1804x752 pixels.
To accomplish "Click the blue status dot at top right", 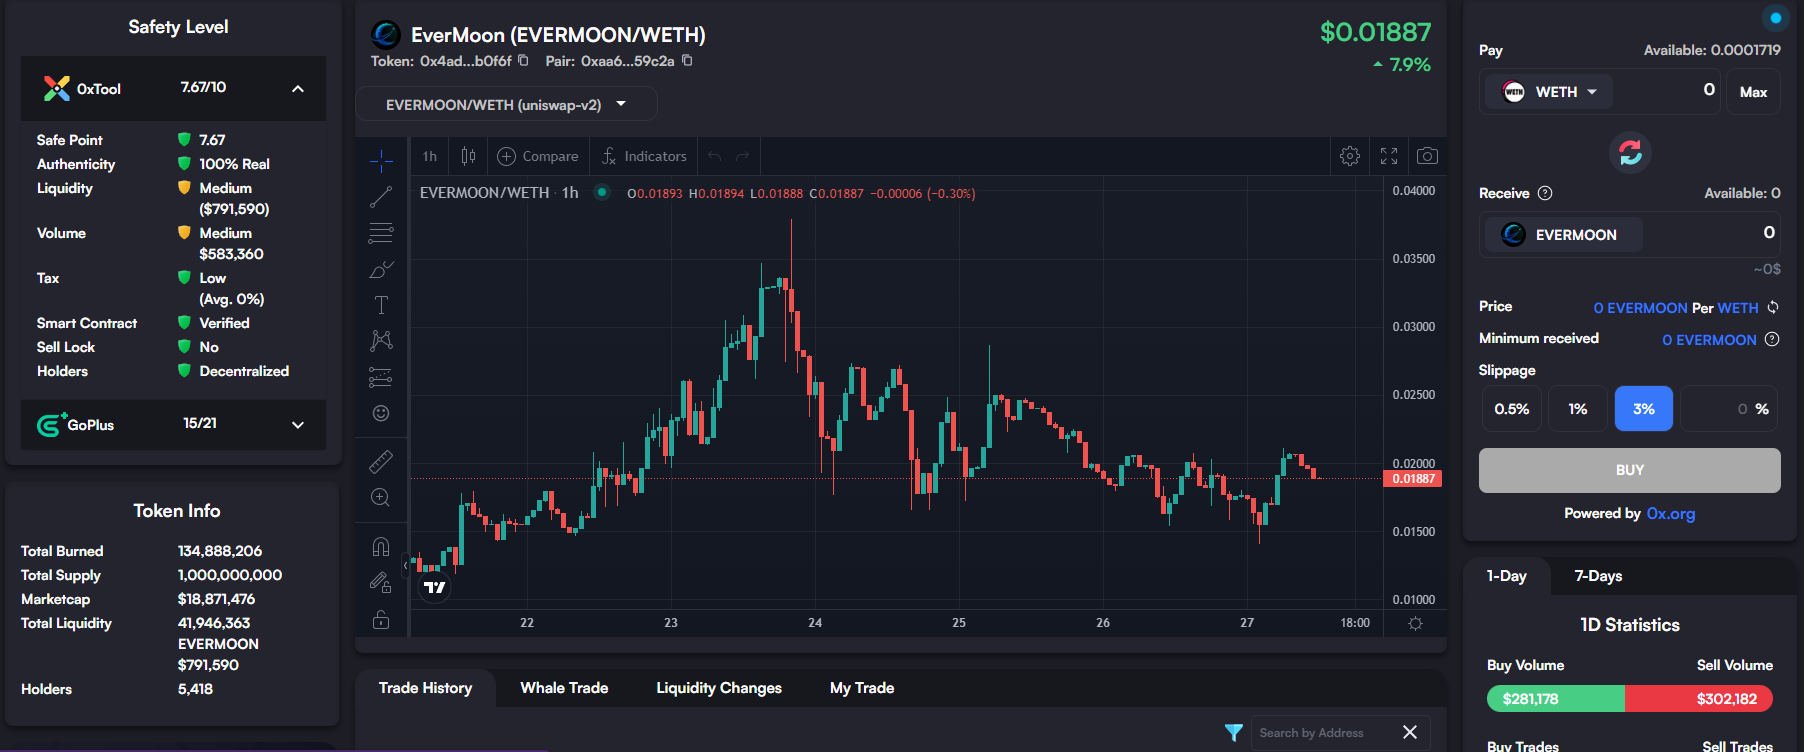I will (1776, 18).
